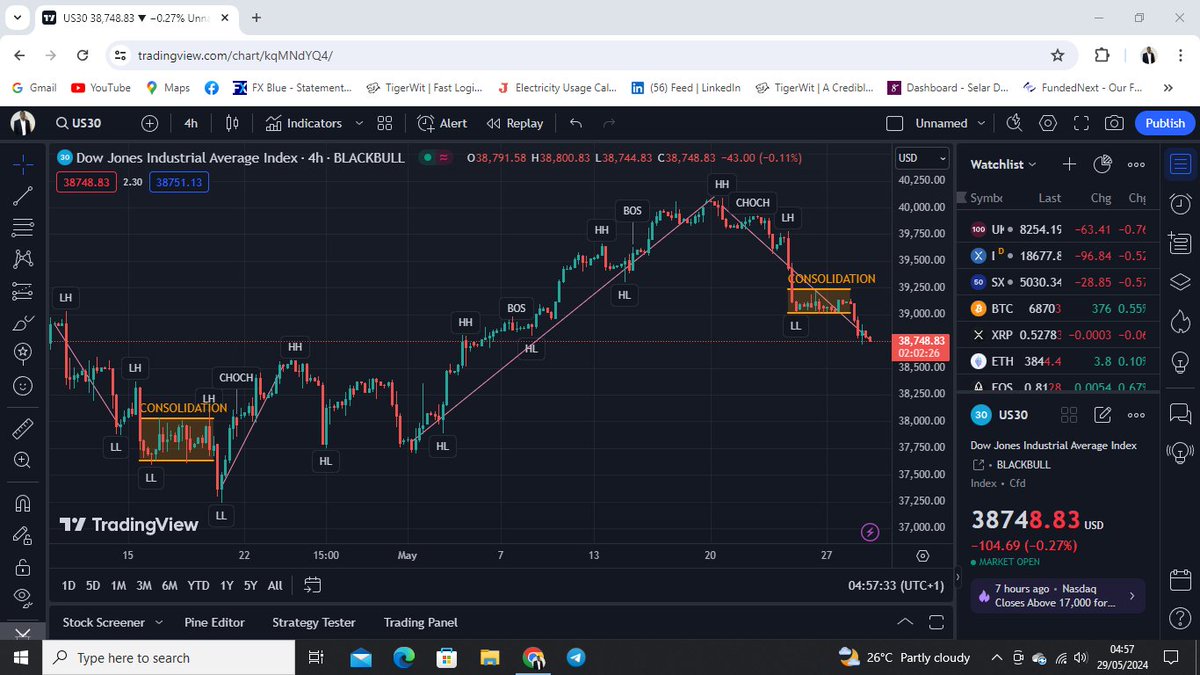Screen dimensions: 1200x675
Task: Collapse the bottom panel chevron
Action: (905, 622)
